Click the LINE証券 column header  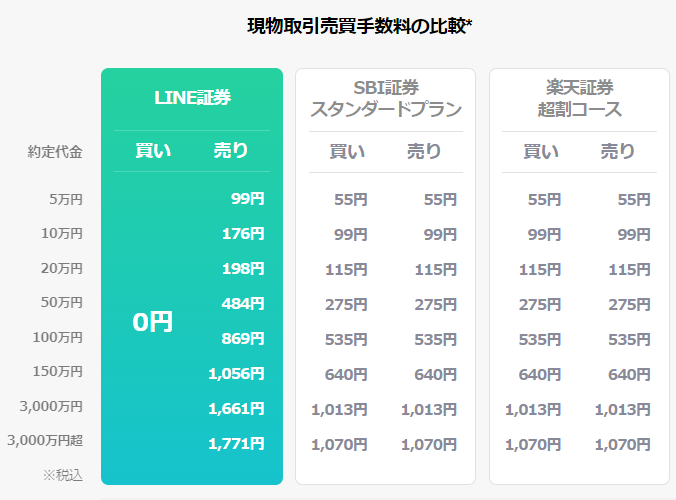point(192,97)
